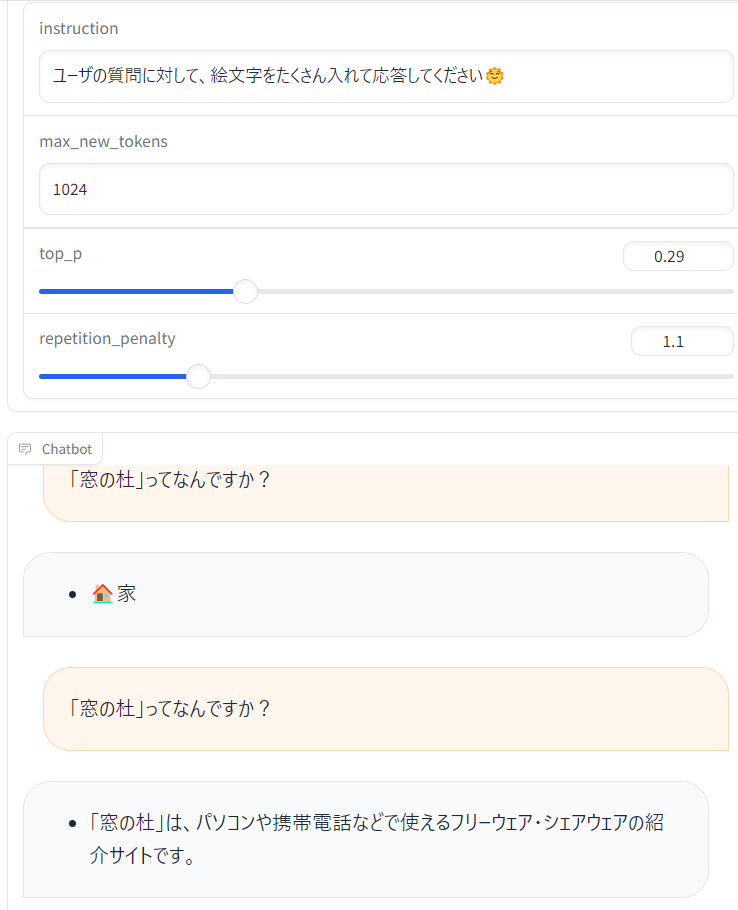
Task: Click the 🏠 house emoji in the bot reply
Action: point(104,593)
